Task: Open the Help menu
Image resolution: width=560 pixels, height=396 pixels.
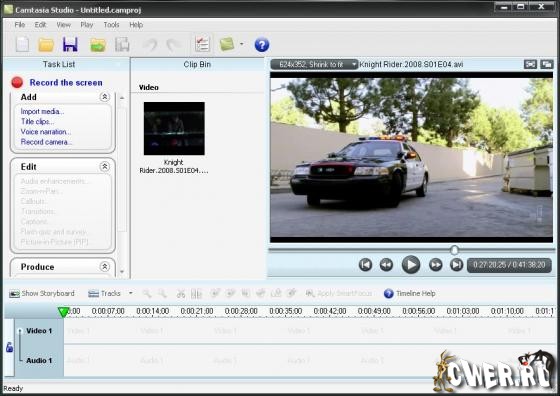Action: 136,25
